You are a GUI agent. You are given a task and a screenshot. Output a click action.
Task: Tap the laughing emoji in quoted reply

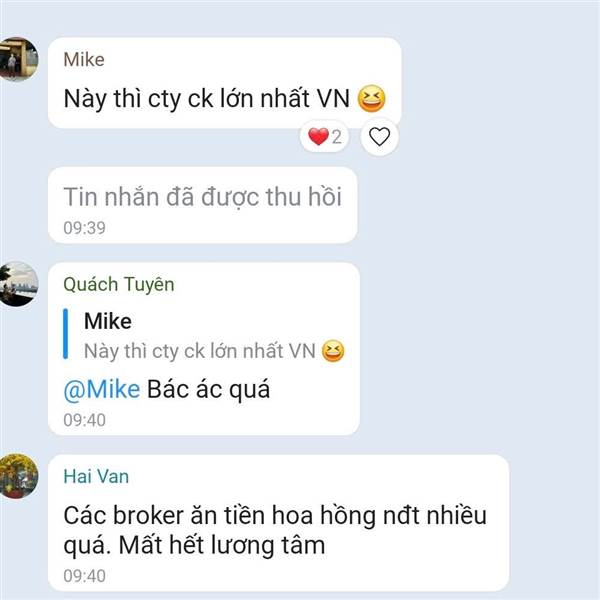tap(333, 351)
